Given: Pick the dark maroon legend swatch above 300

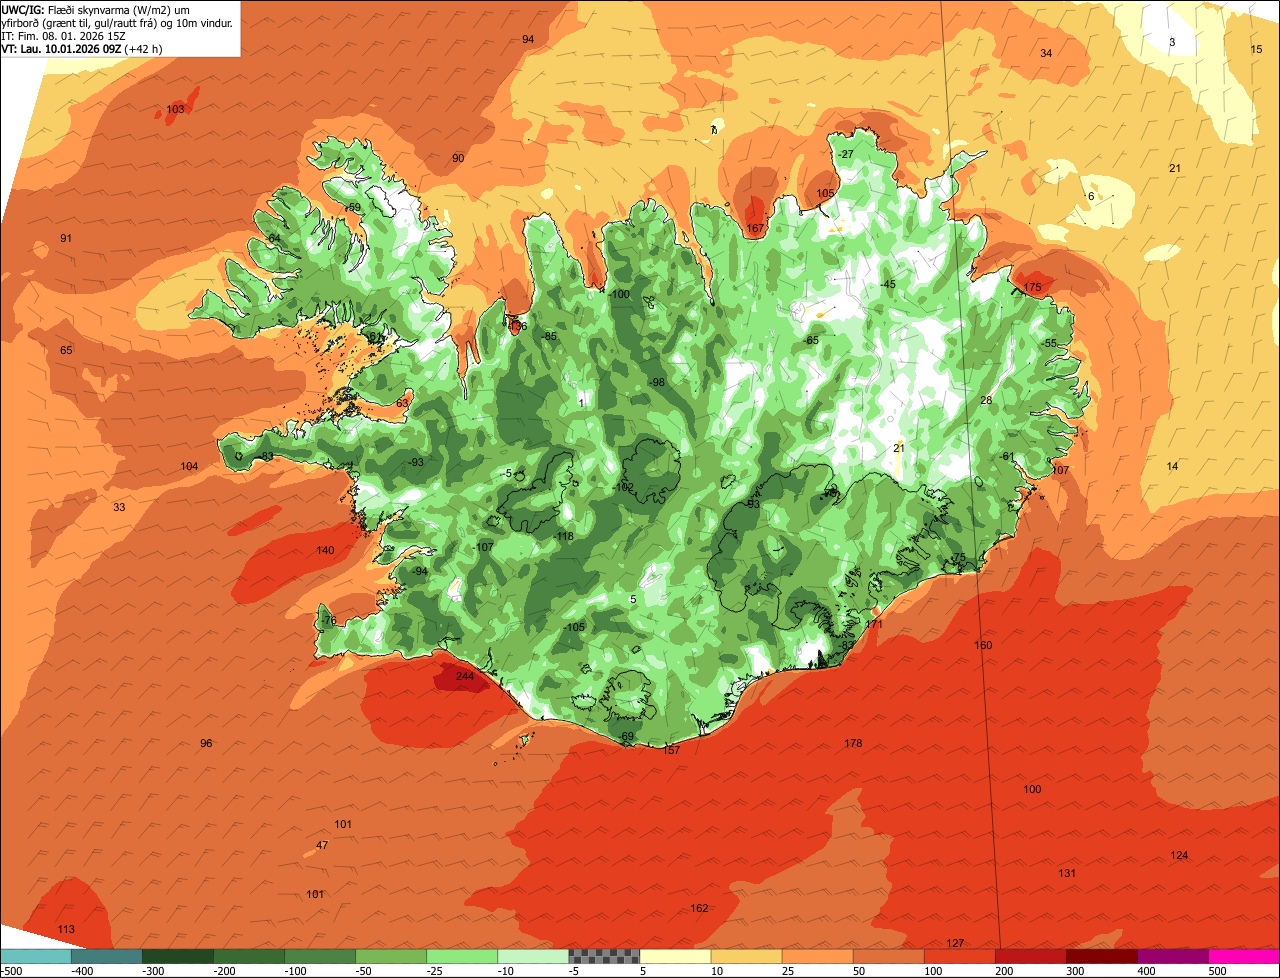Looking at the screenshot, I should tap(1102, 956).
